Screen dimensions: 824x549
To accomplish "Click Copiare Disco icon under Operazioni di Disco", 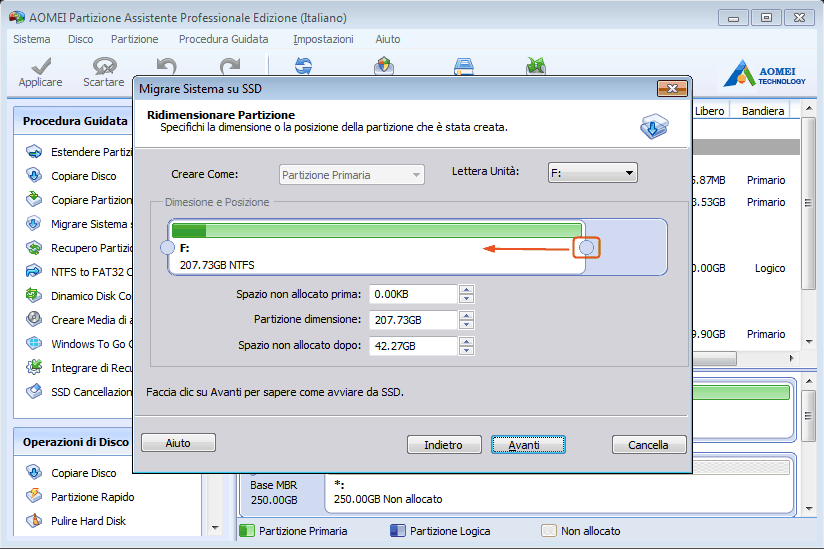I will pyautogui.click(x=34, y=473).
